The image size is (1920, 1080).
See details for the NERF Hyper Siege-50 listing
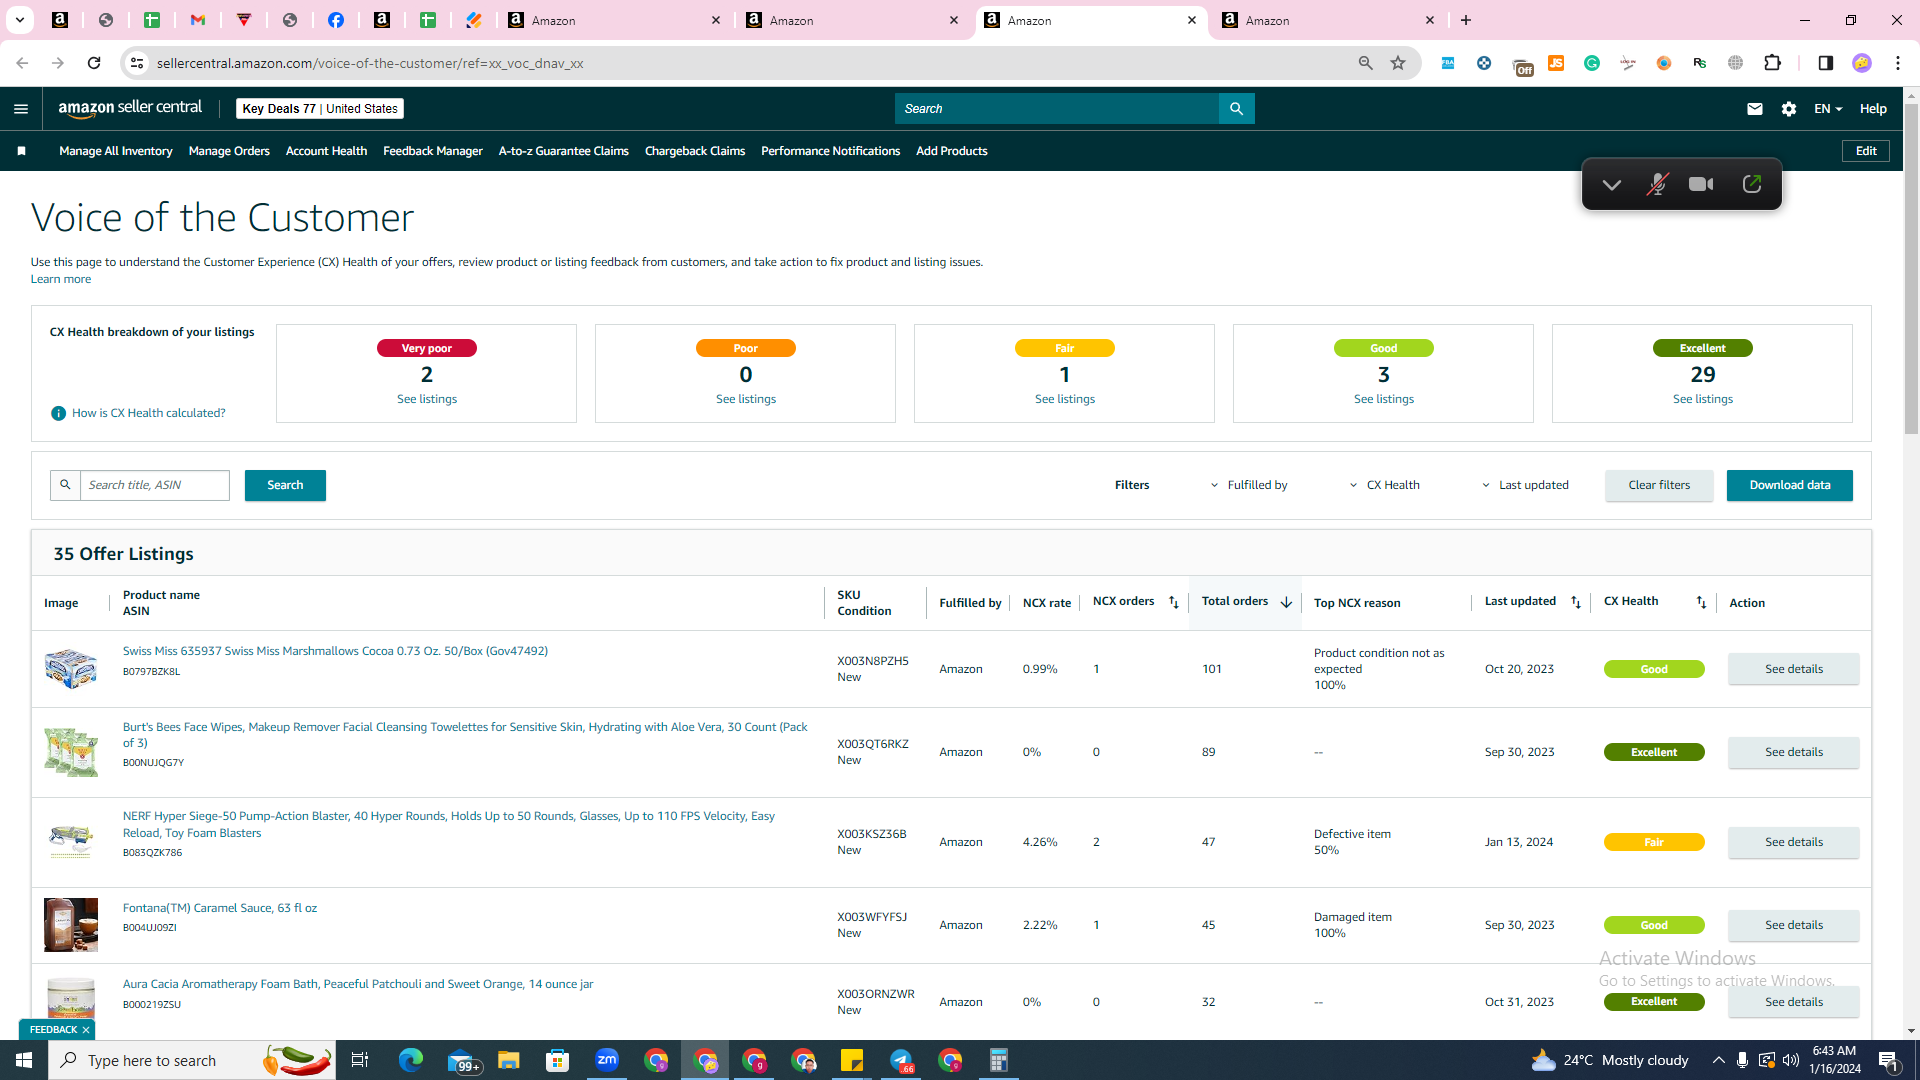[x=1794, y=842]
